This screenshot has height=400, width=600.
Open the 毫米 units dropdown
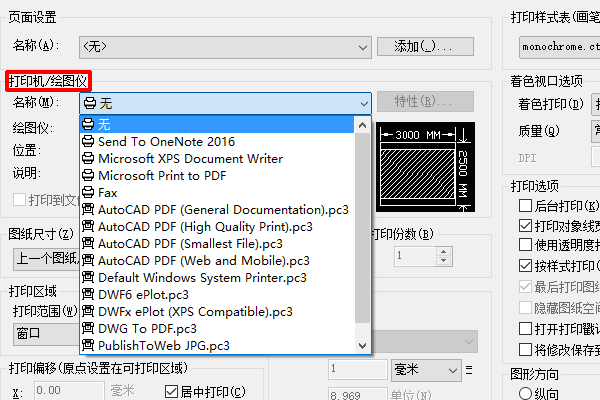pyautogui.click(x=426, y=370)
